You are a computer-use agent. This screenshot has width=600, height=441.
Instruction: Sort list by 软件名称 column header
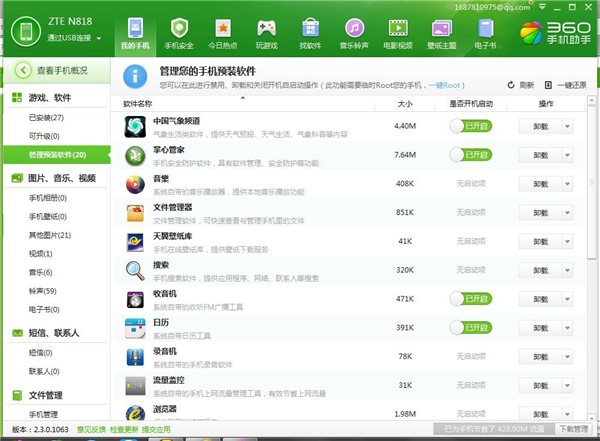(137, 104)
